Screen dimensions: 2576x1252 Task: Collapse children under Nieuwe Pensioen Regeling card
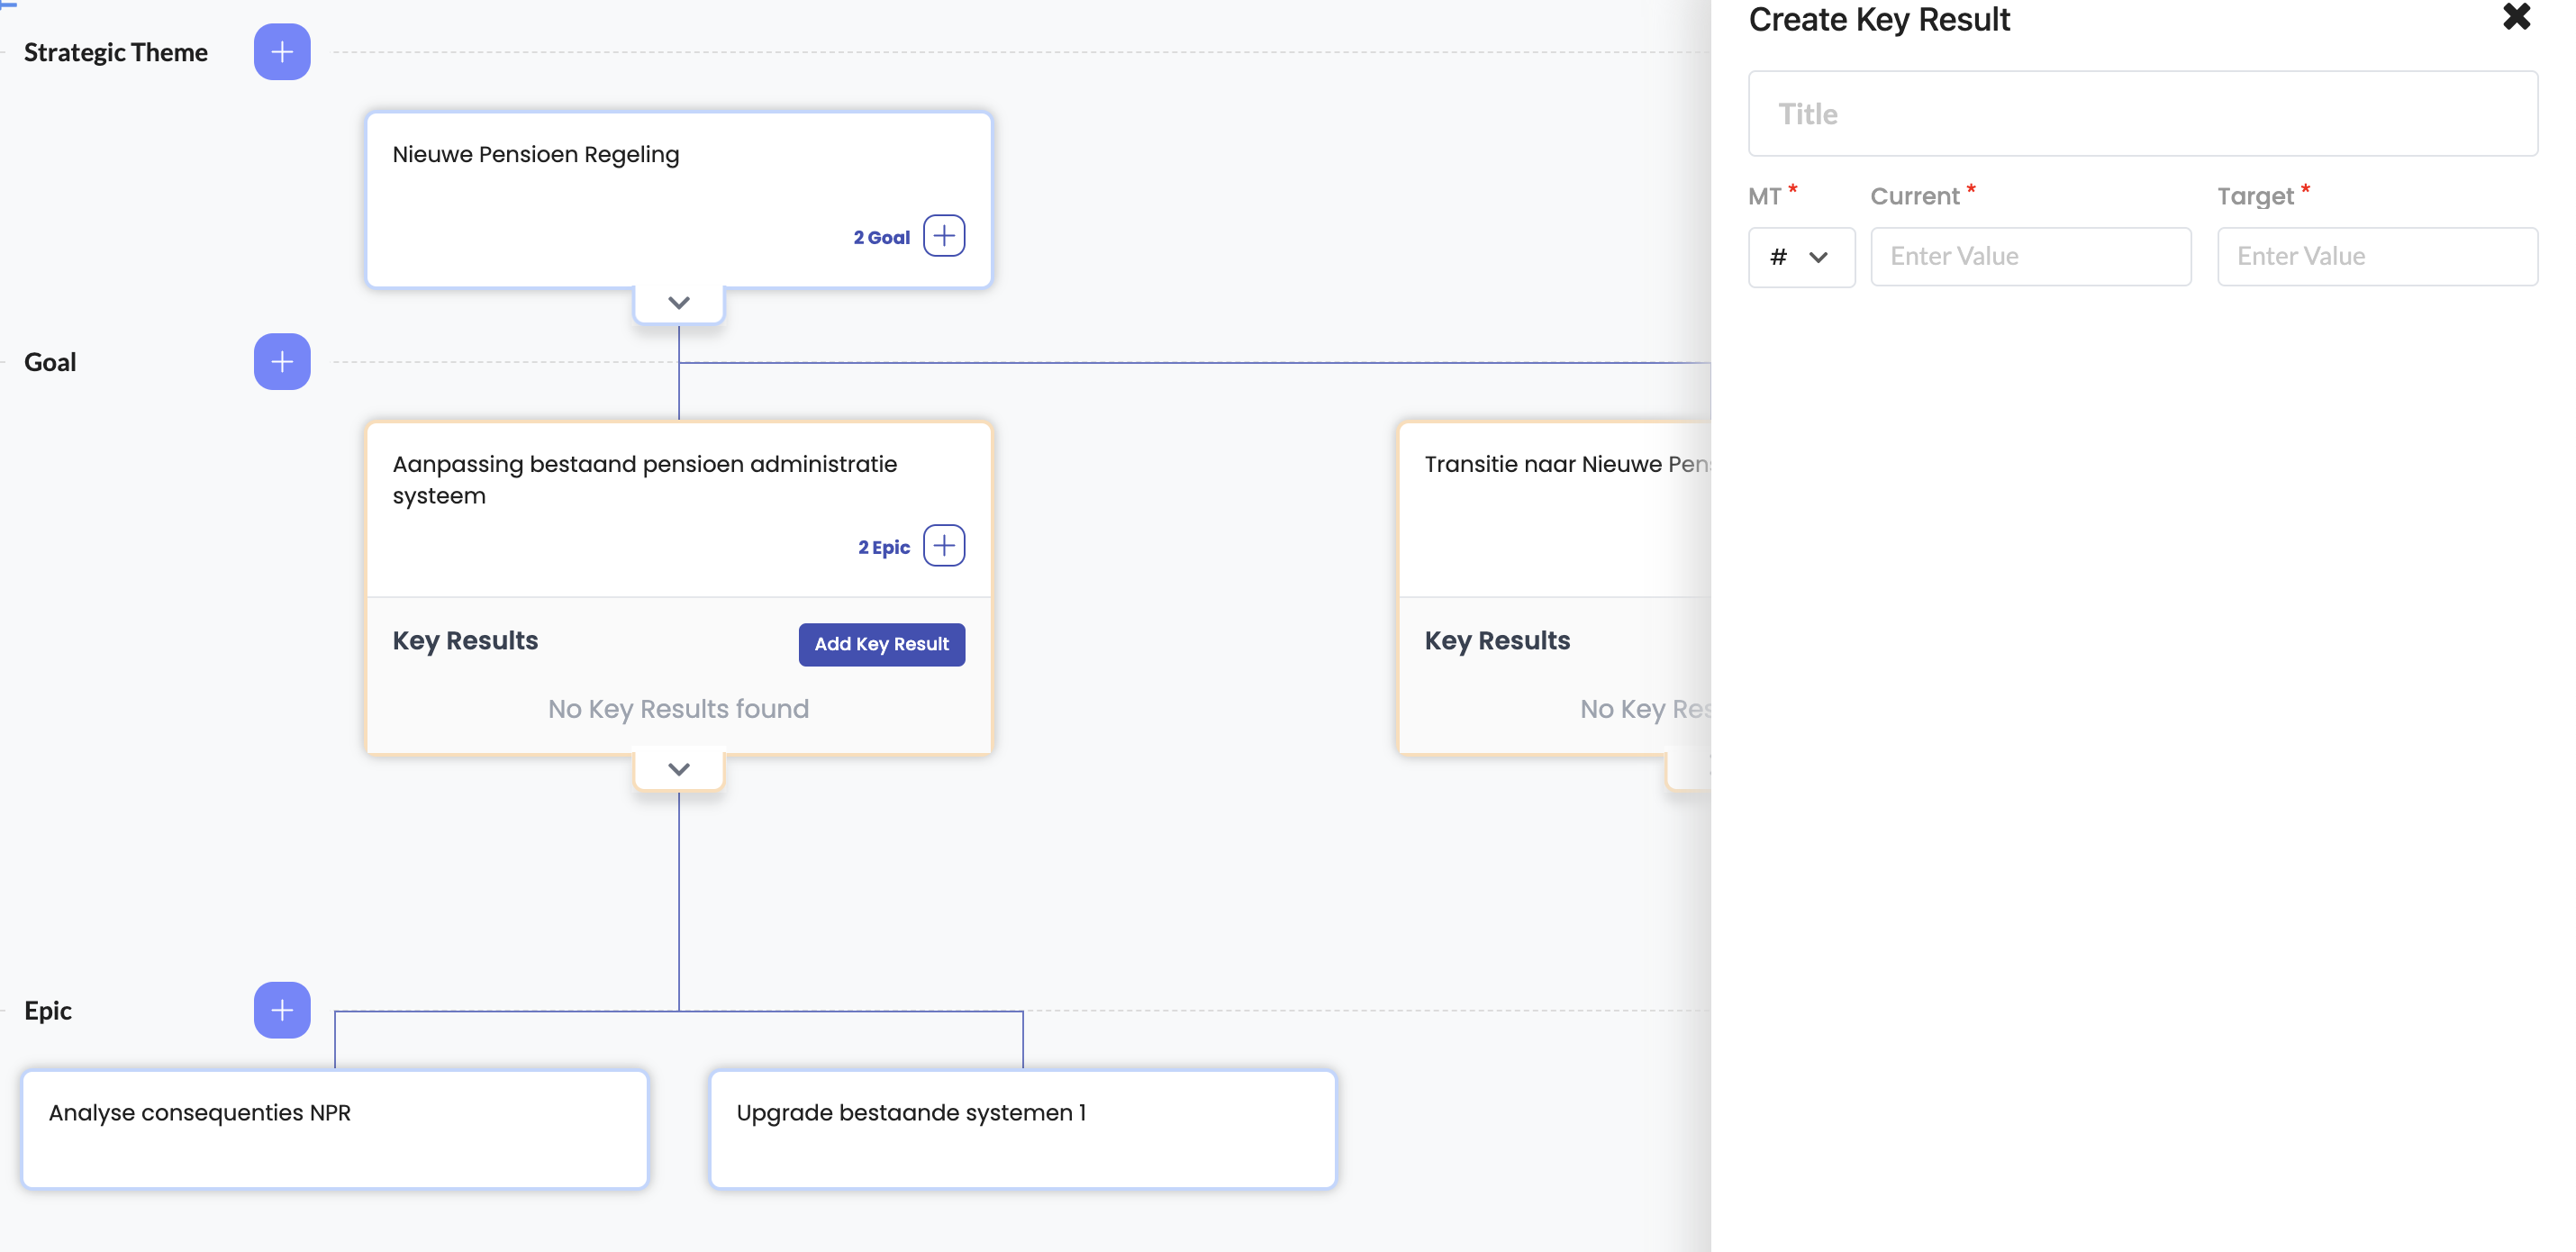678,303
